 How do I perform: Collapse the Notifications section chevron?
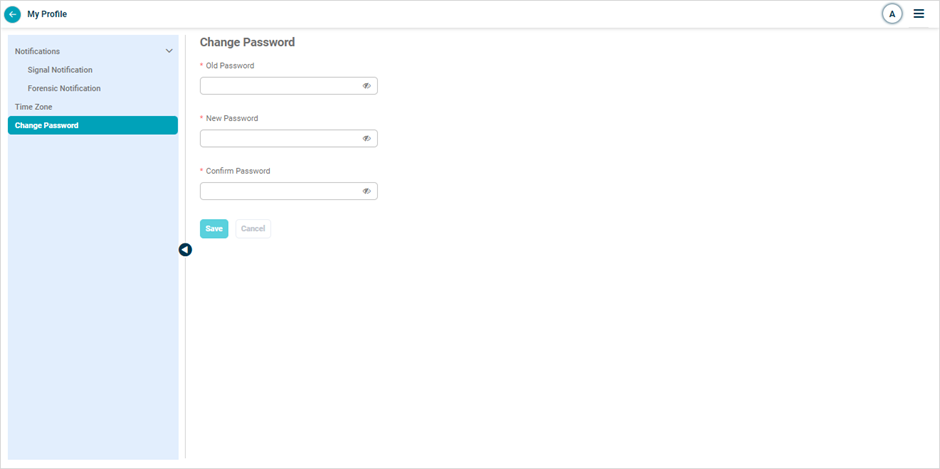point(169,51)
